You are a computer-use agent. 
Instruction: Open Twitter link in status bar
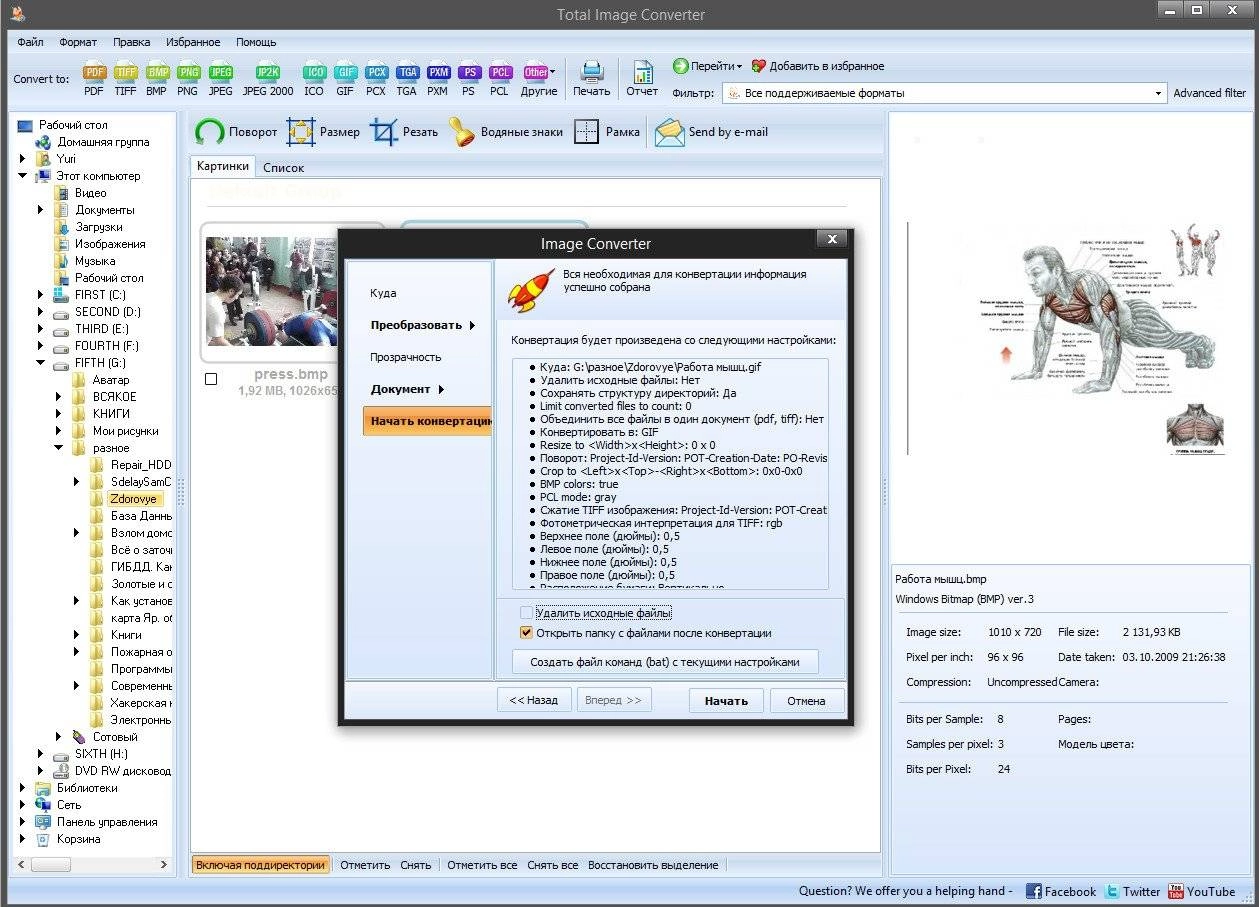tap(1132, 891)
